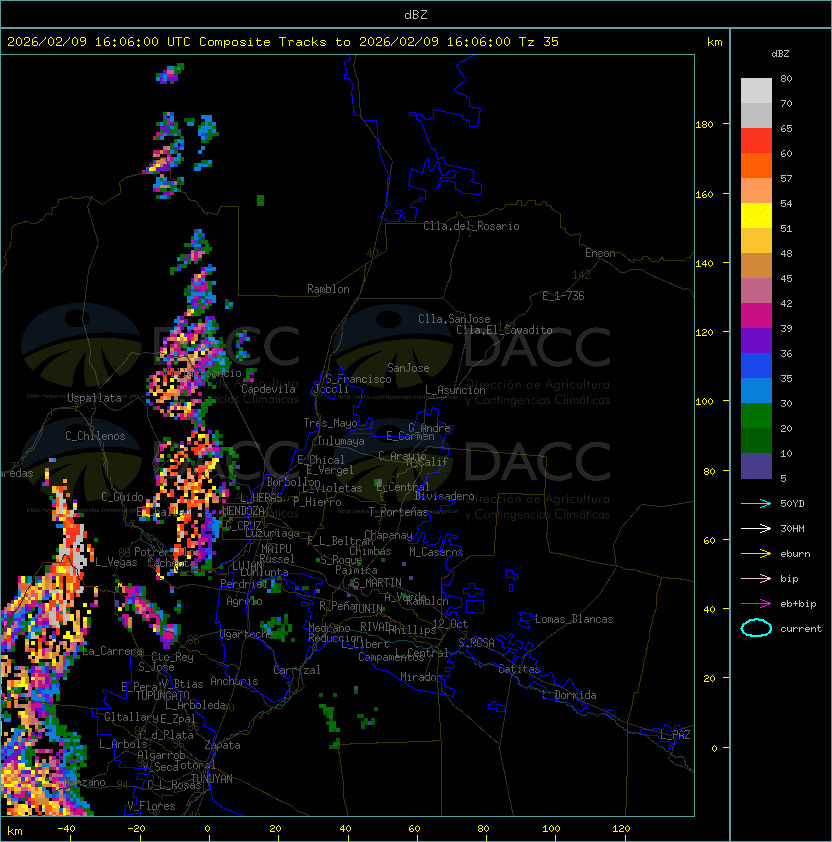832x842 pixels.
Task: Click the 120 km horizontal axis tick
Action: 621,829
